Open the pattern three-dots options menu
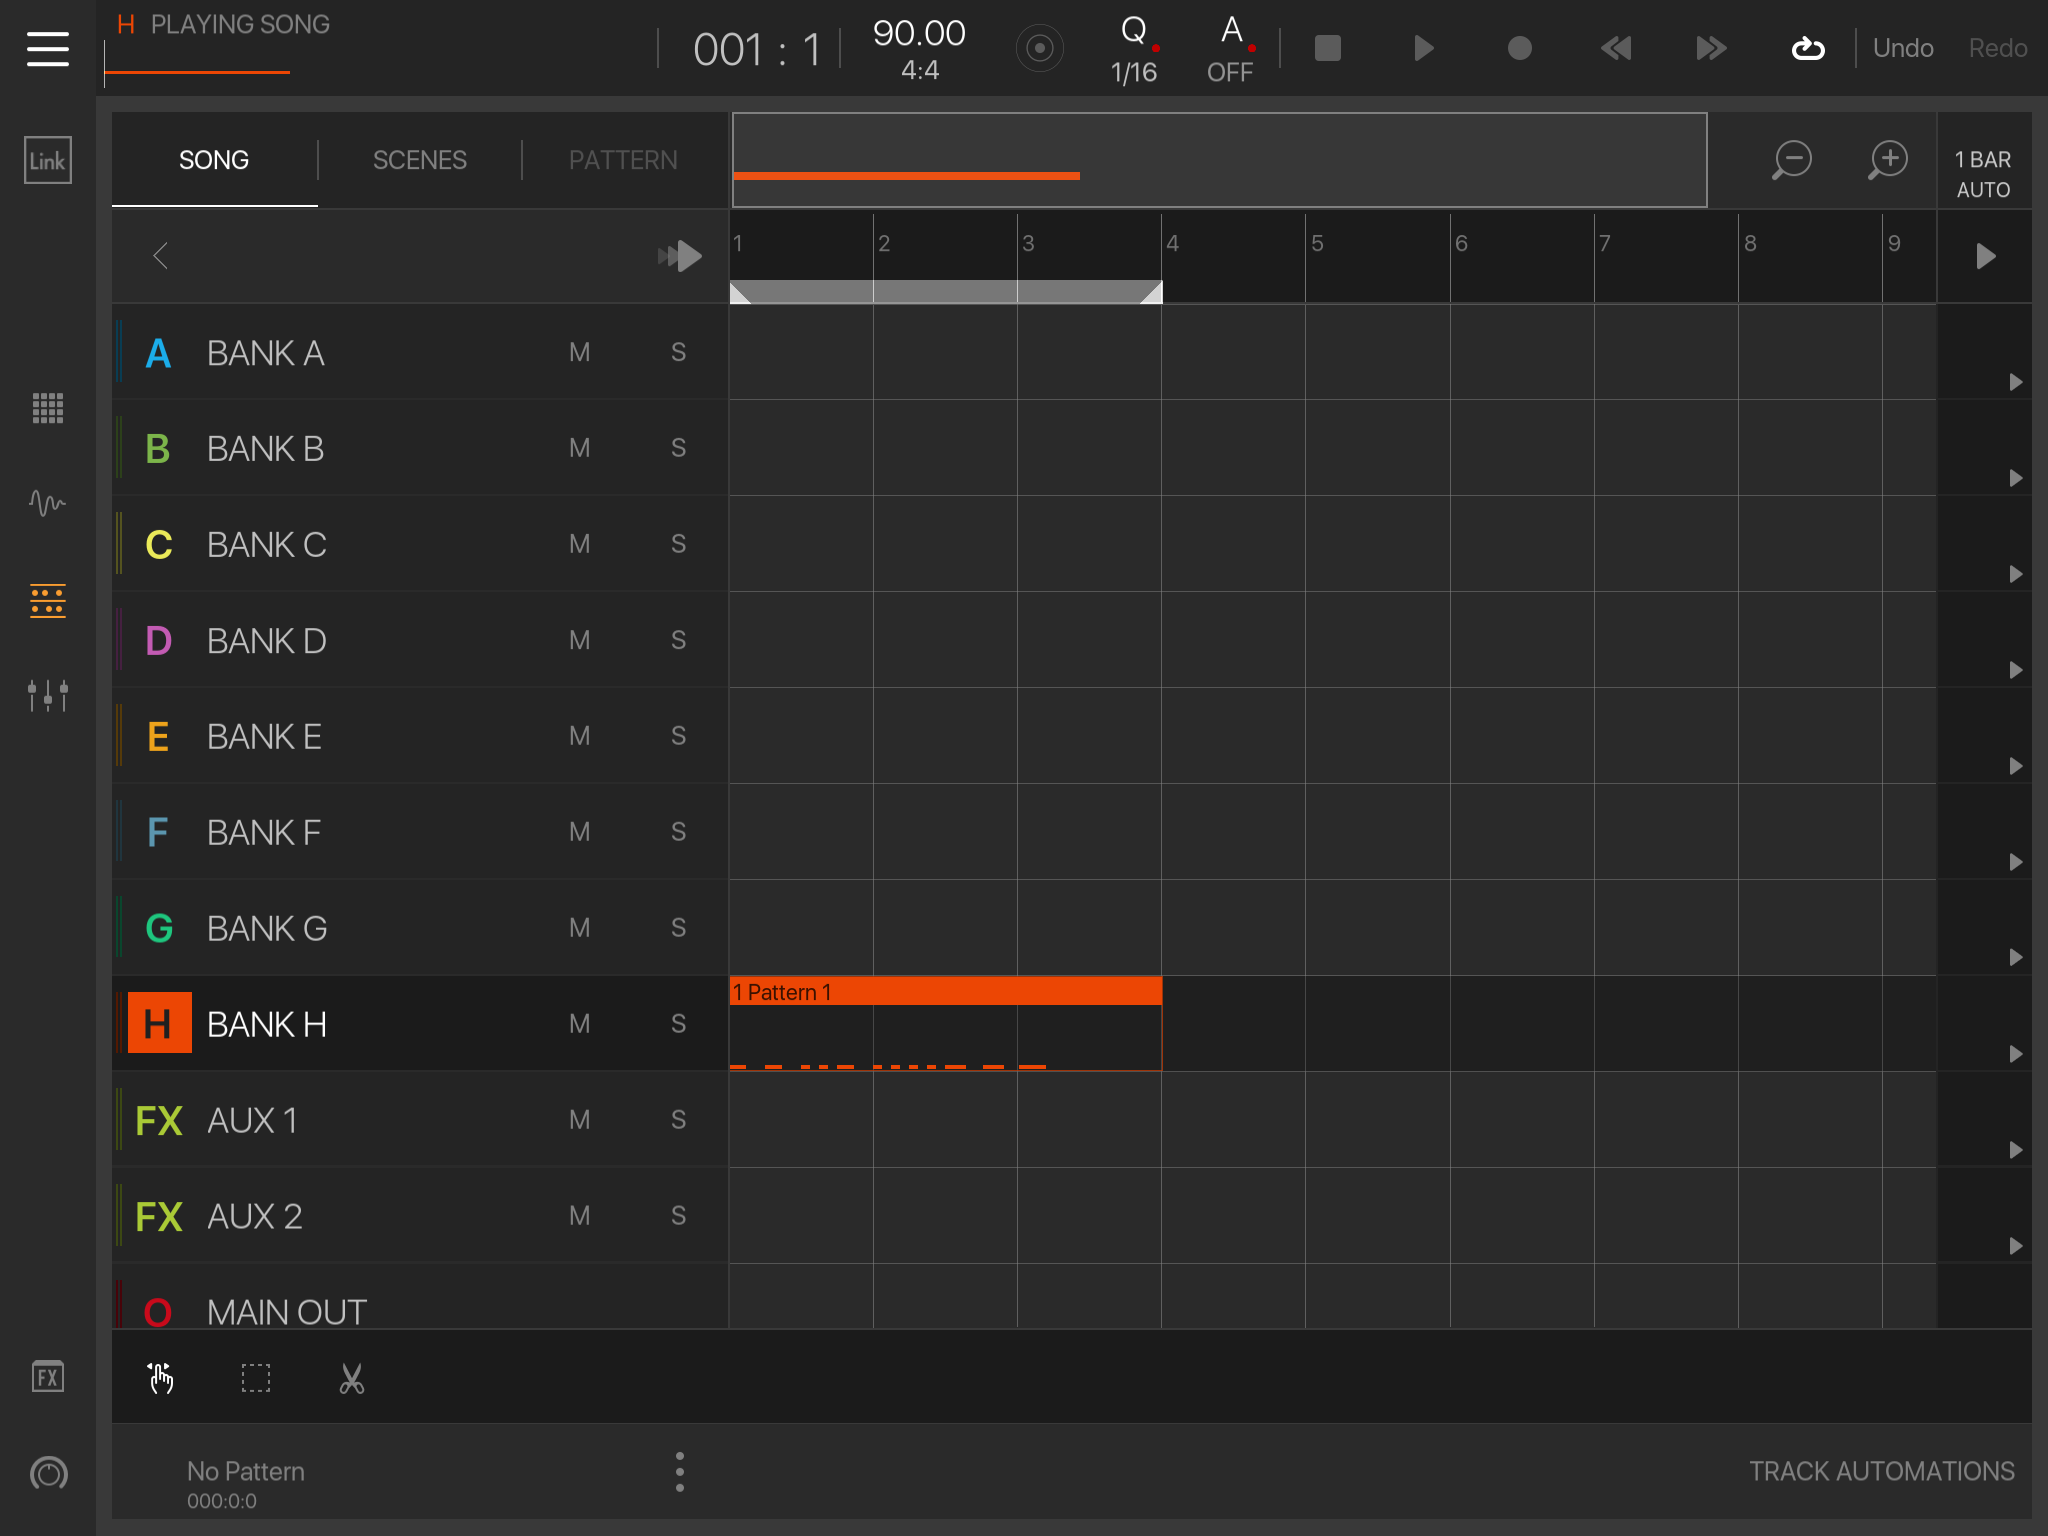 tap(680, 1472)
